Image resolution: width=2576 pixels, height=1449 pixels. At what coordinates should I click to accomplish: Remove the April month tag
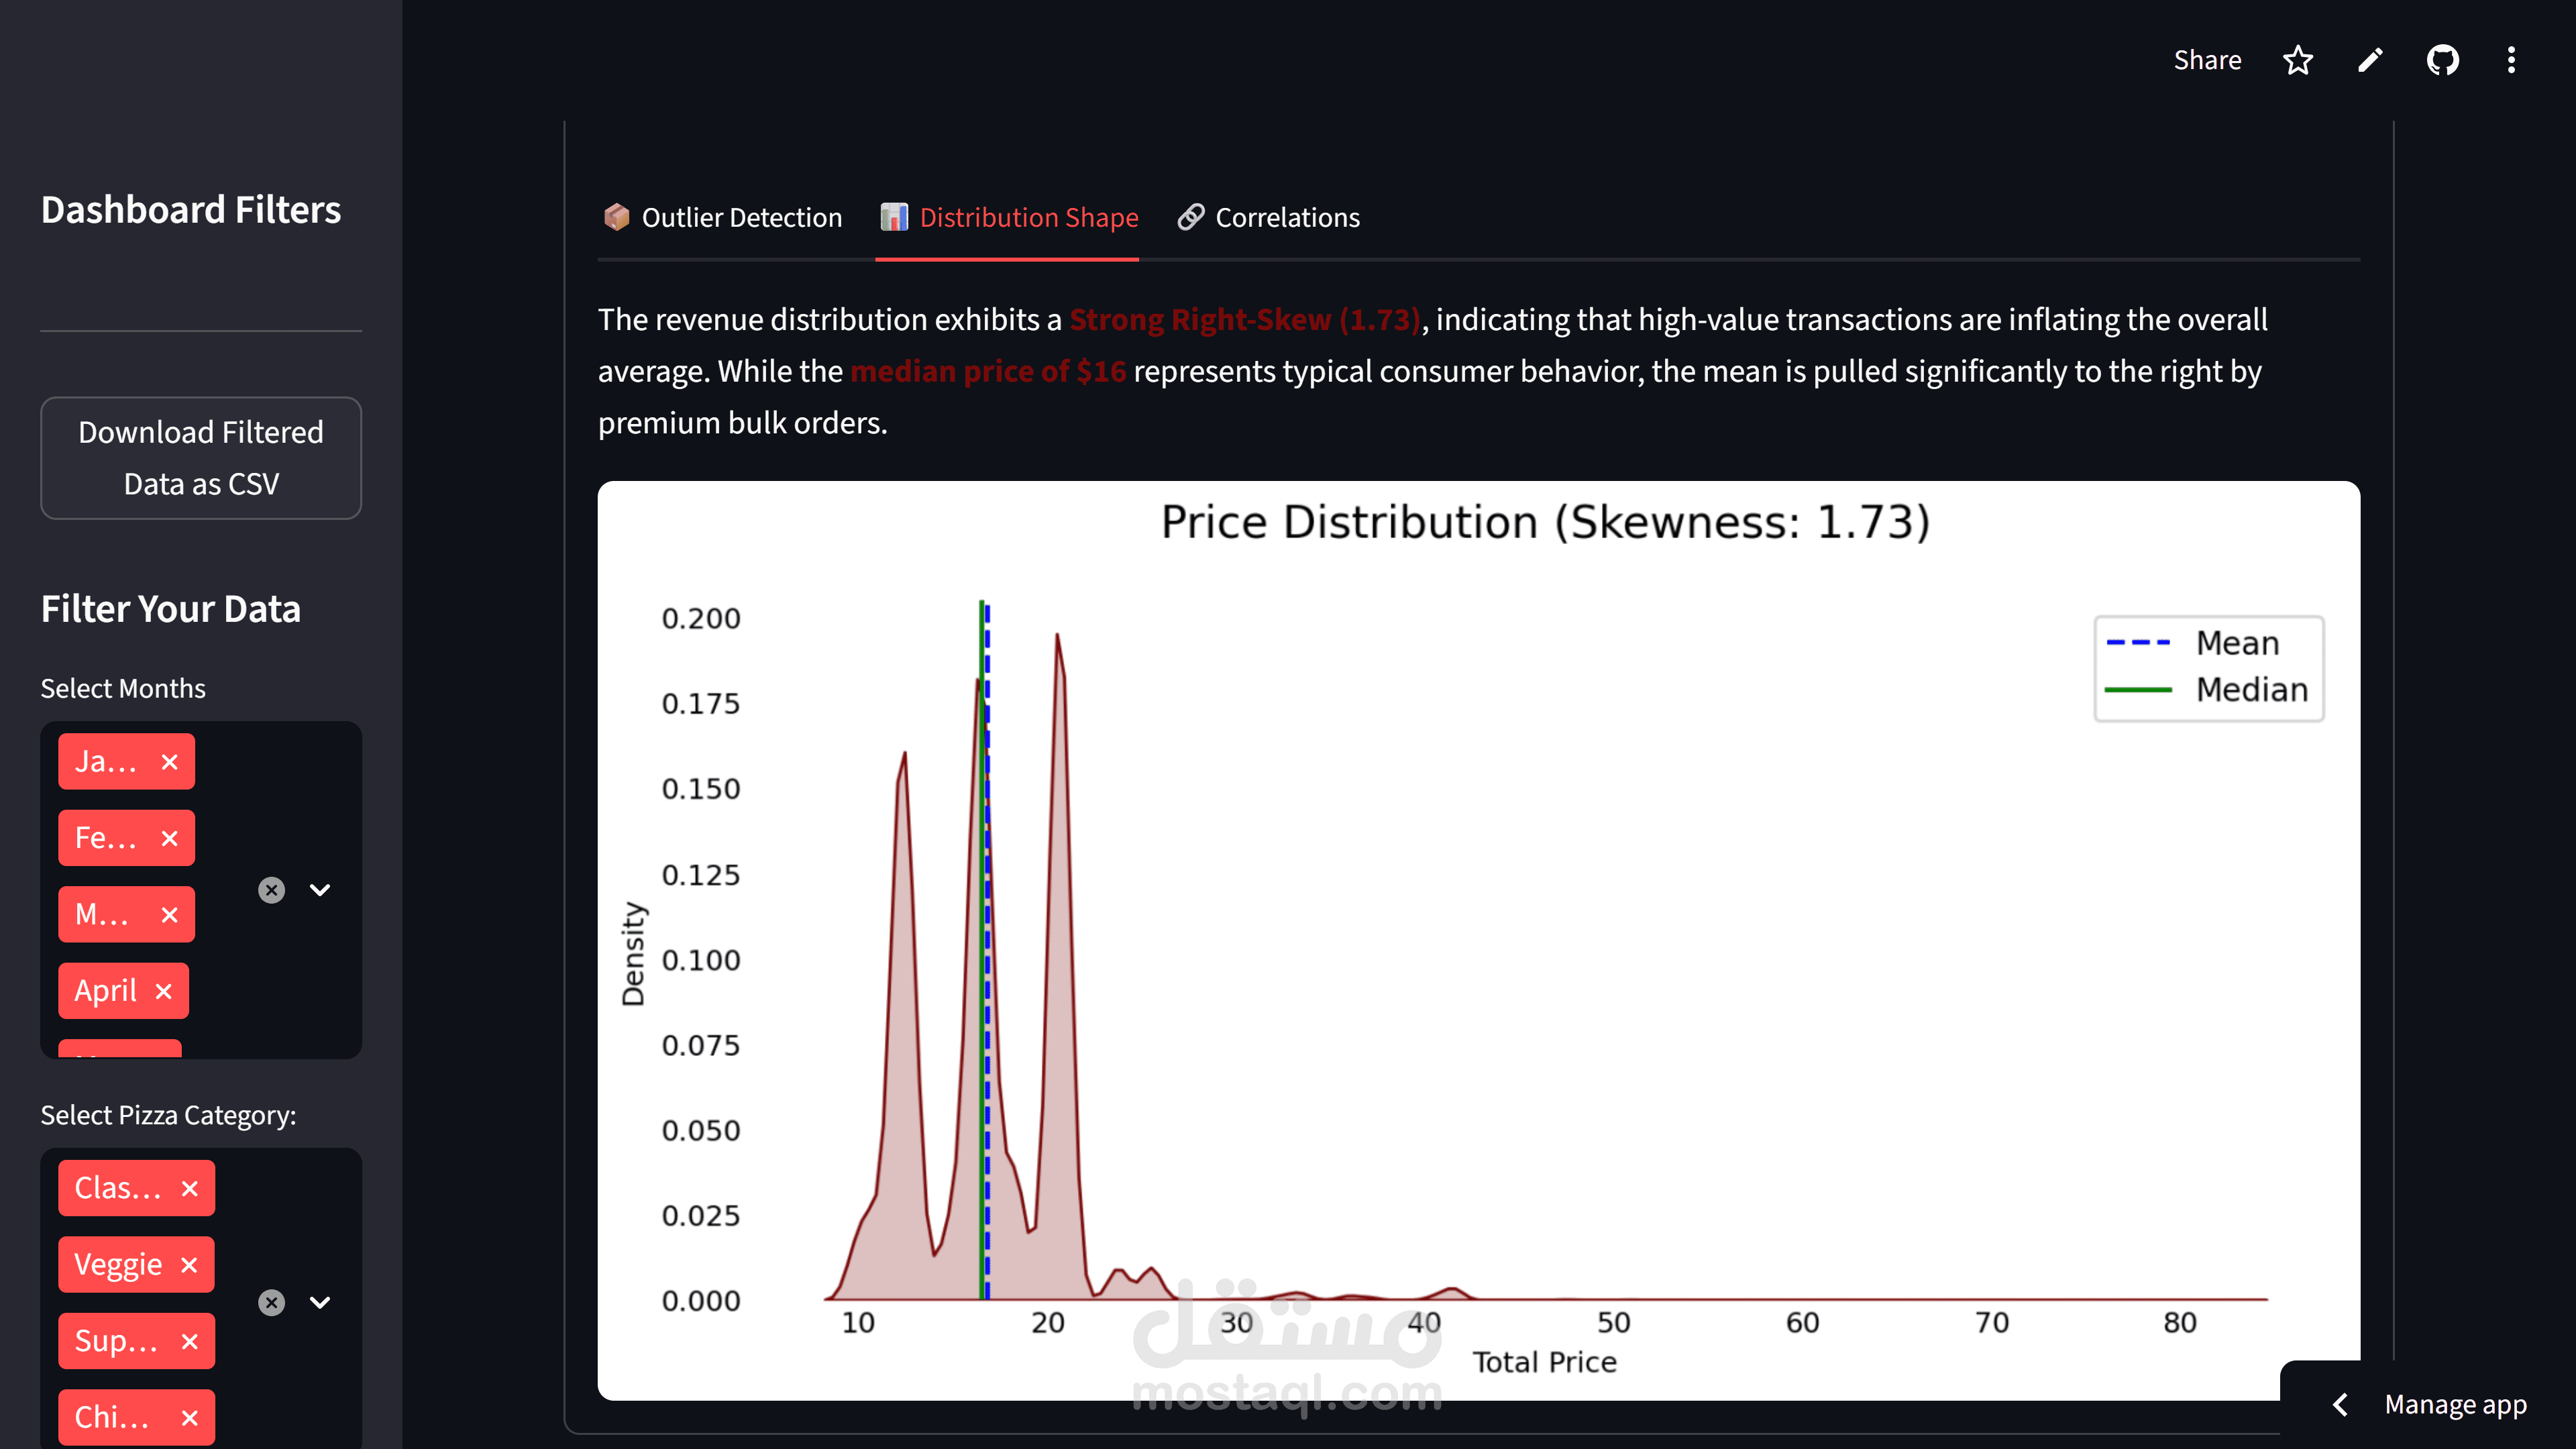point(164,991)
